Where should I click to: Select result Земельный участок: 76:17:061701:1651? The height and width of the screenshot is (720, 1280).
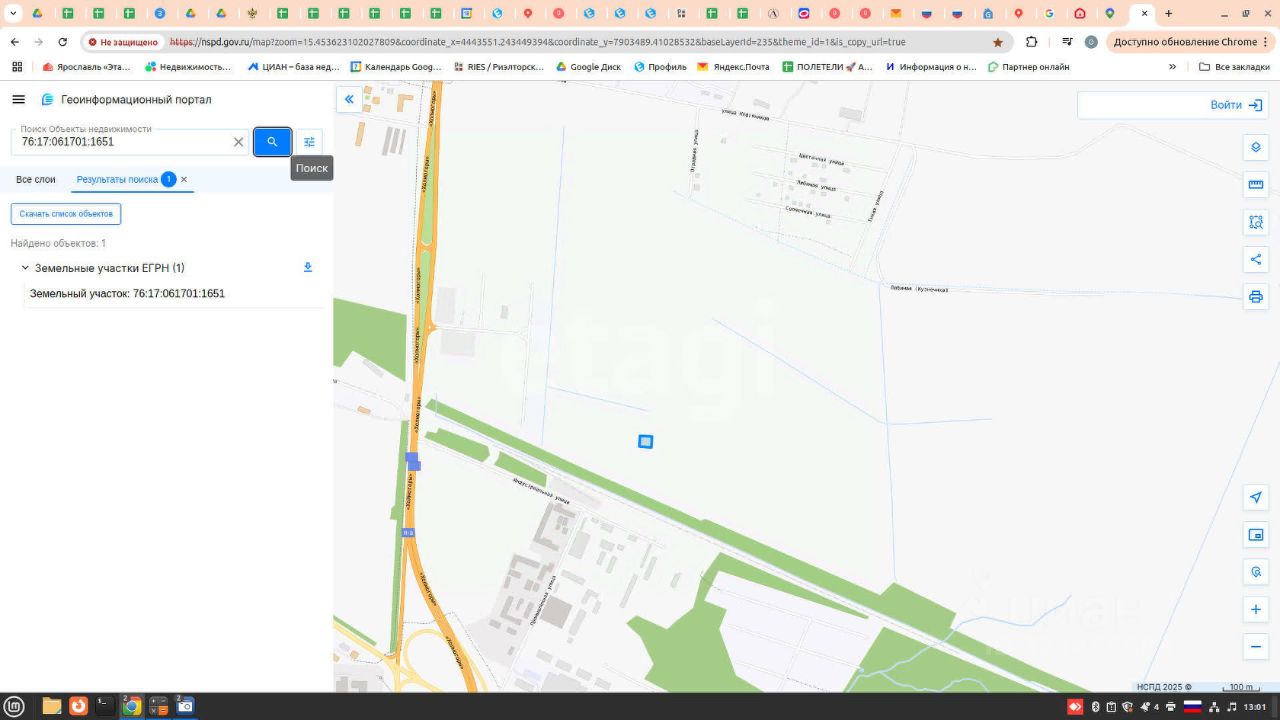point(127,294)
